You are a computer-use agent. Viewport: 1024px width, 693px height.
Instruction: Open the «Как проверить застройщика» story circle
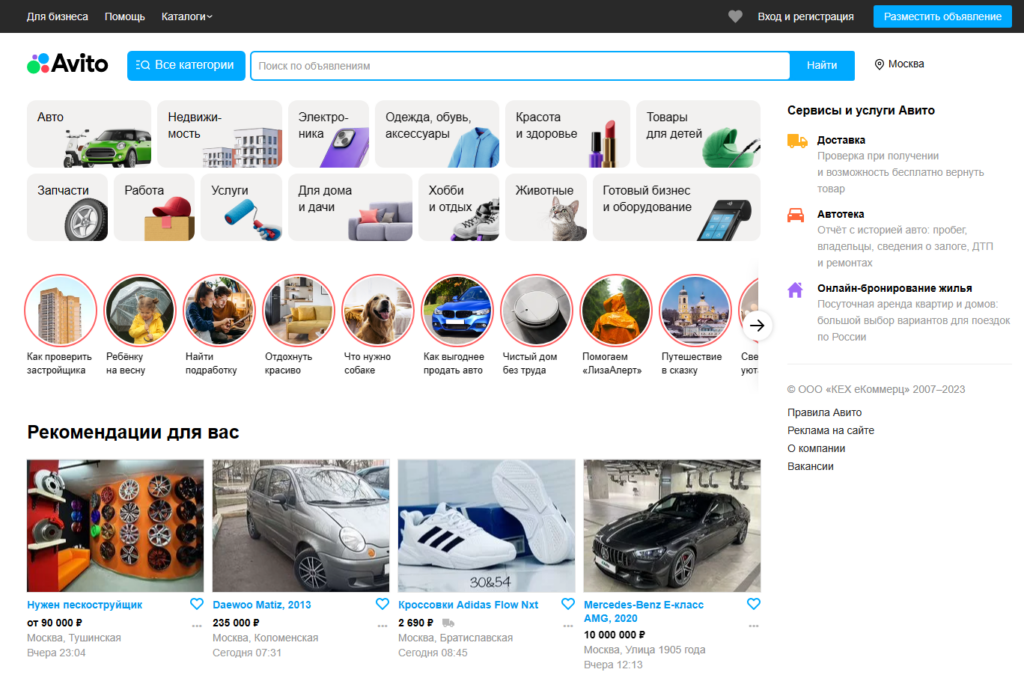pos(61,310)
